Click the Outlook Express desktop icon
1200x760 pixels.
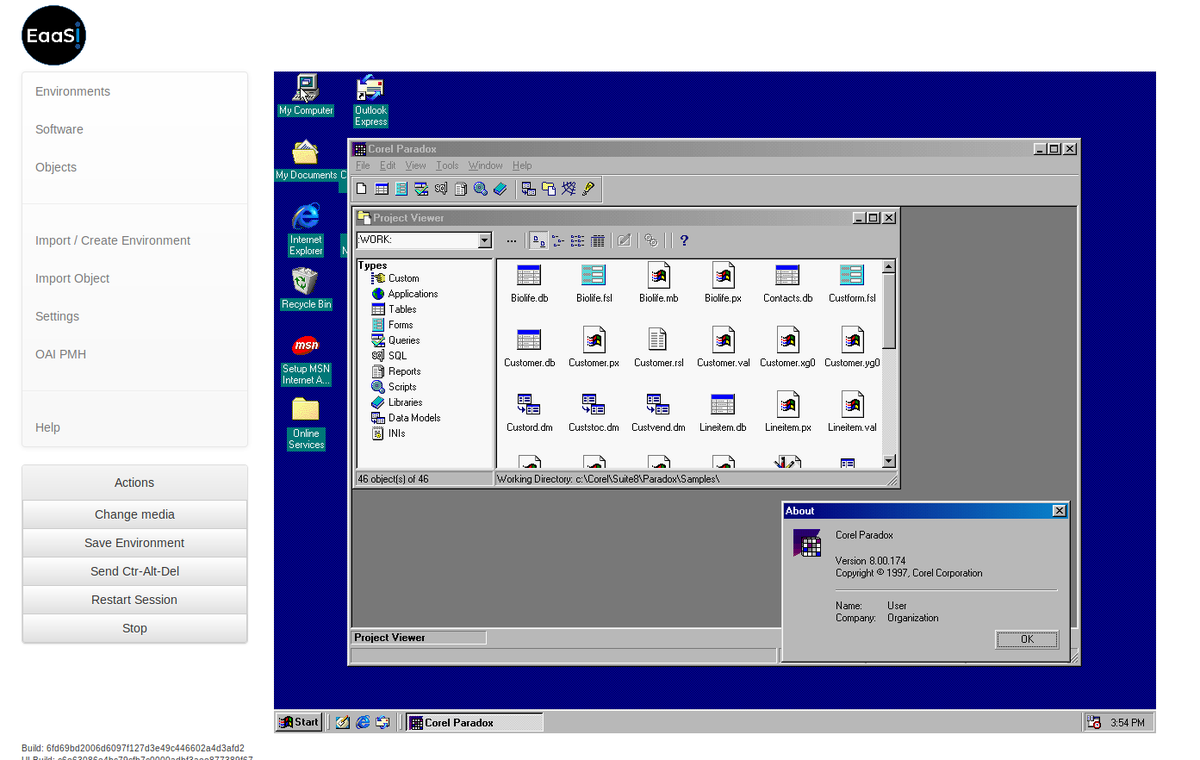tap(370, 101)
